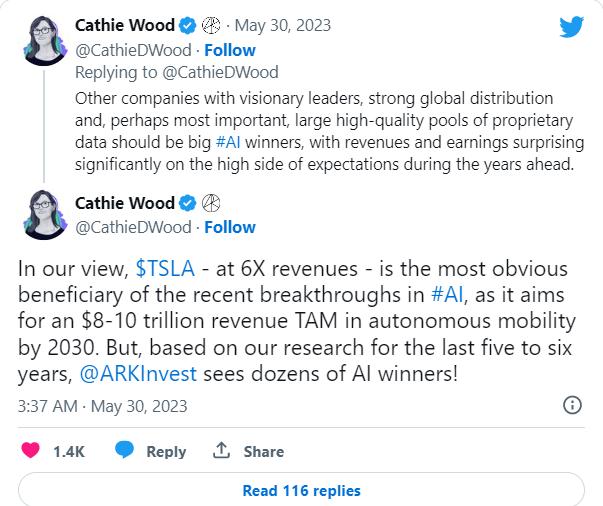The width and height of the screenshot is (603, 506).
Task: Click the May 30, 2023 date in the header
Action: tap(288, 25)
